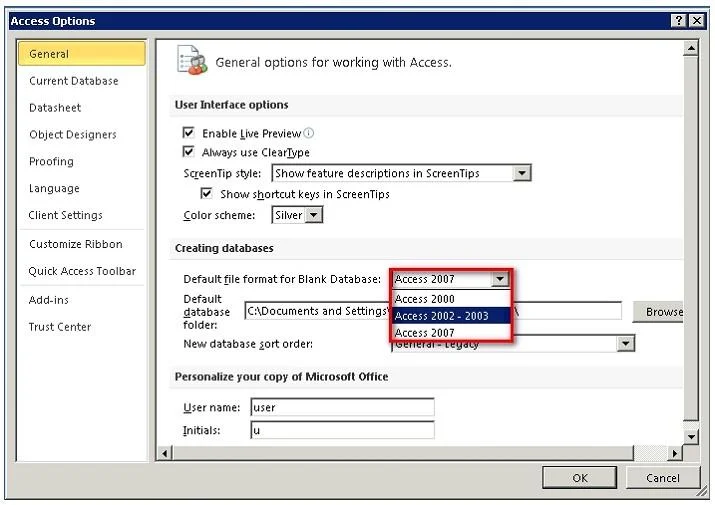Click the Default database folder path field
Image resolution: width=715 pixels, height=505 pixels.
433,311
